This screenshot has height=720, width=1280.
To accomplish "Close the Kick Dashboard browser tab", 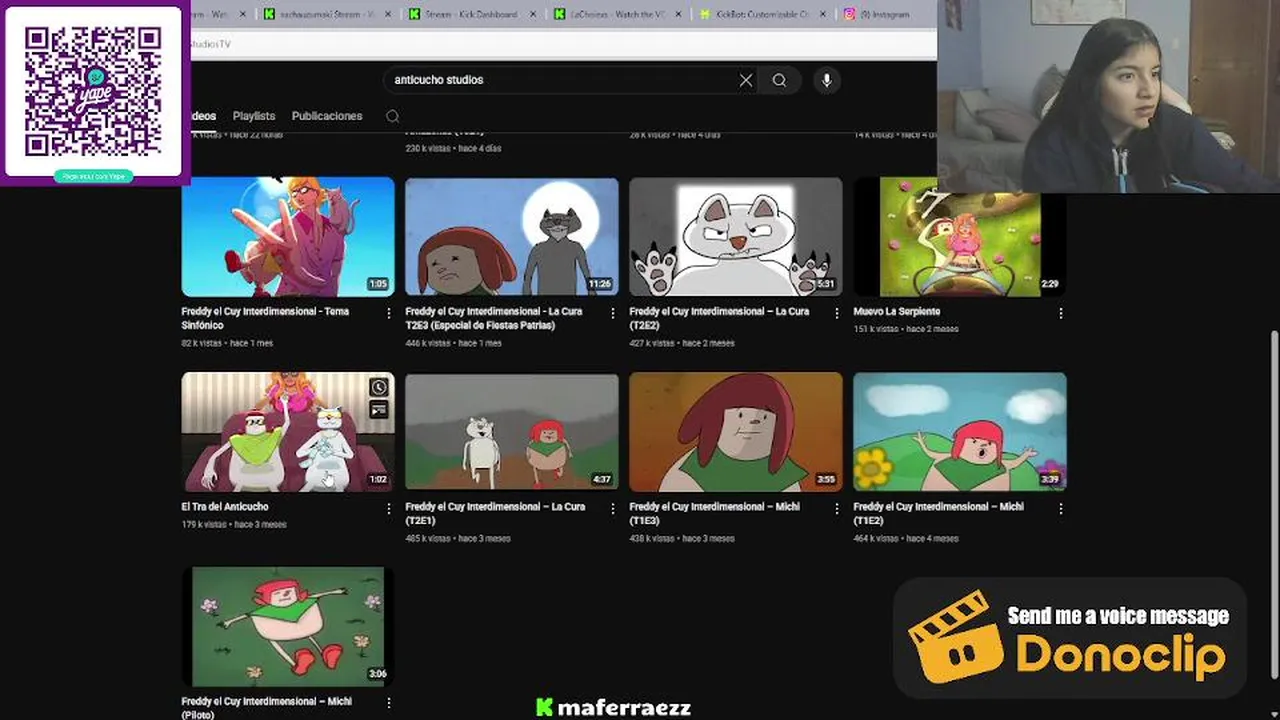I will click(x=533, y=14).
